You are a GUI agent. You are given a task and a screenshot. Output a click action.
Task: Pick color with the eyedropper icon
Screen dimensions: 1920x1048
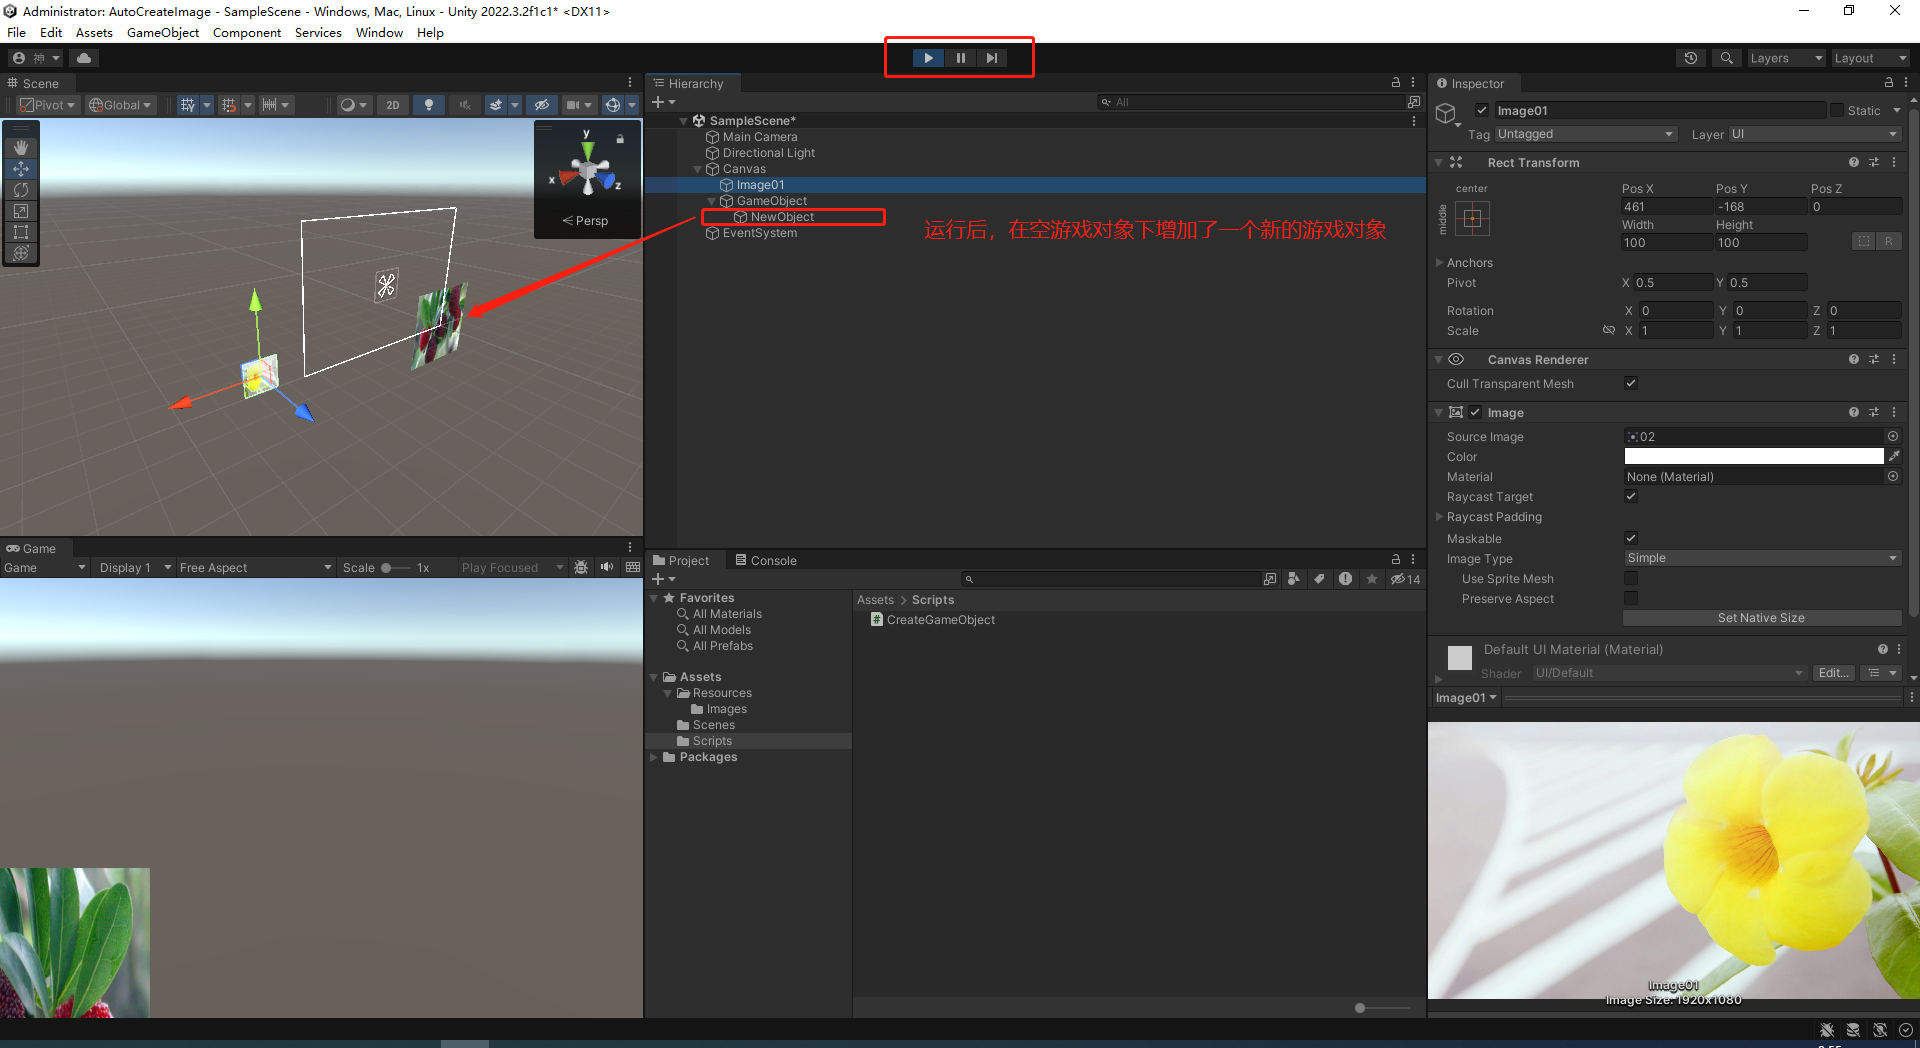[x=1894, y=456]
